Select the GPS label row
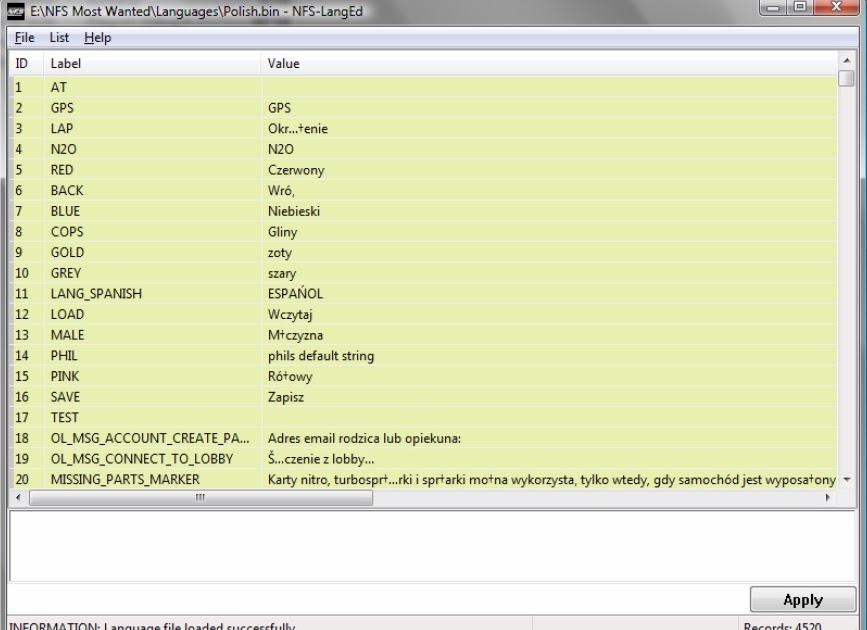The height and width of the screenshot is (630, 867). [x=423, y=108]
